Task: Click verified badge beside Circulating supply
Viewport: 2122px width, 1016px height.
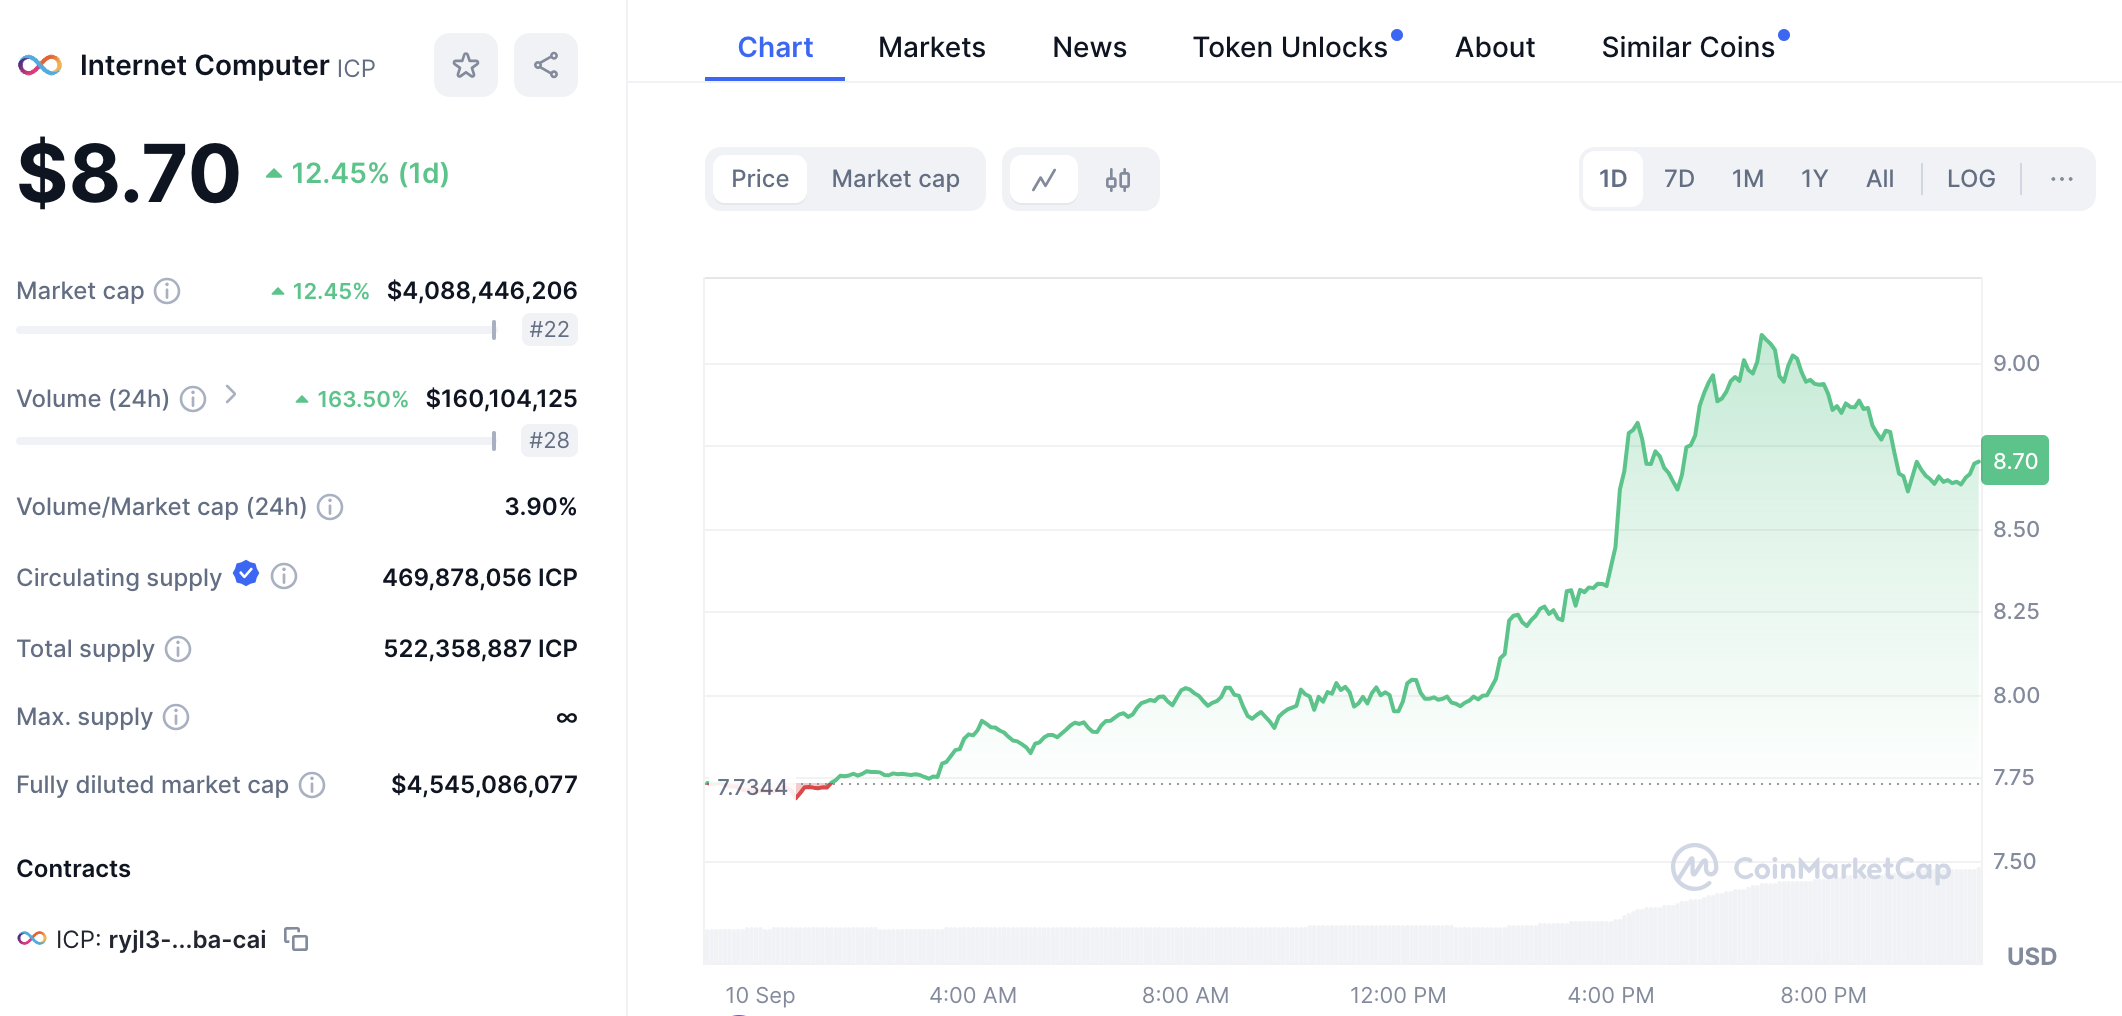Action: point(246,574)
